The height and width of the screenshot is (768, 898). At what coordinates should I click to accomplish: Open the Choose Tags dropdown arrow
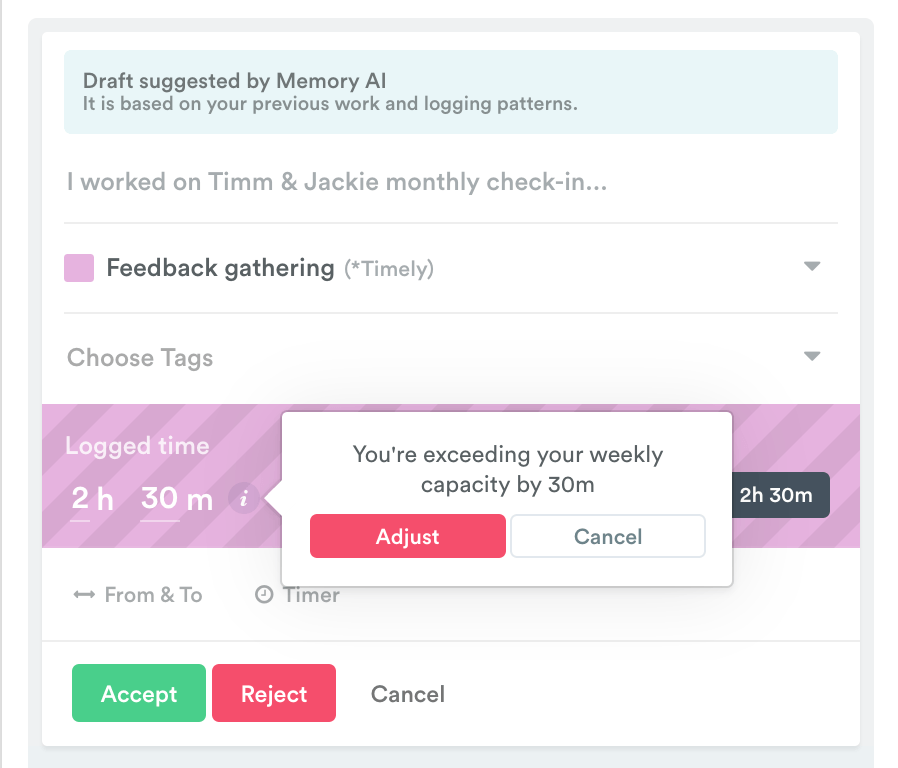click(x=812, y=356)
